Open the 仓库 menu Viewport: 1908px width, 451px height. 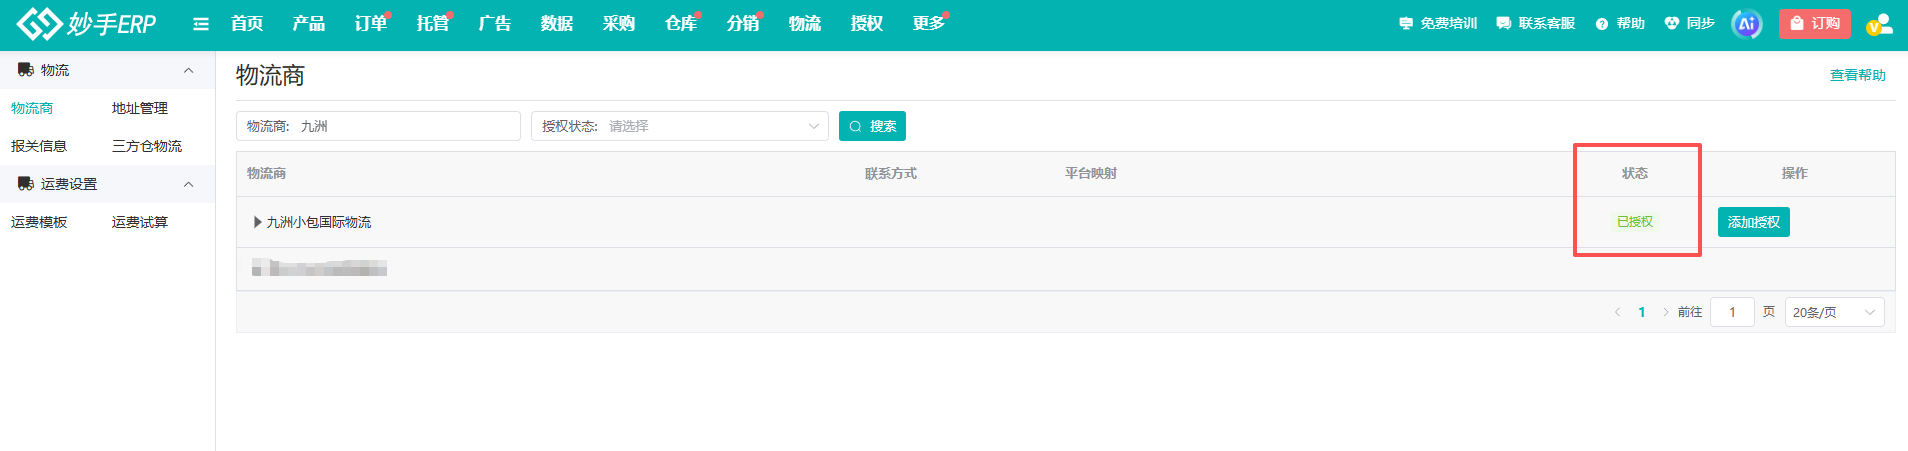[x=681, y=24]
